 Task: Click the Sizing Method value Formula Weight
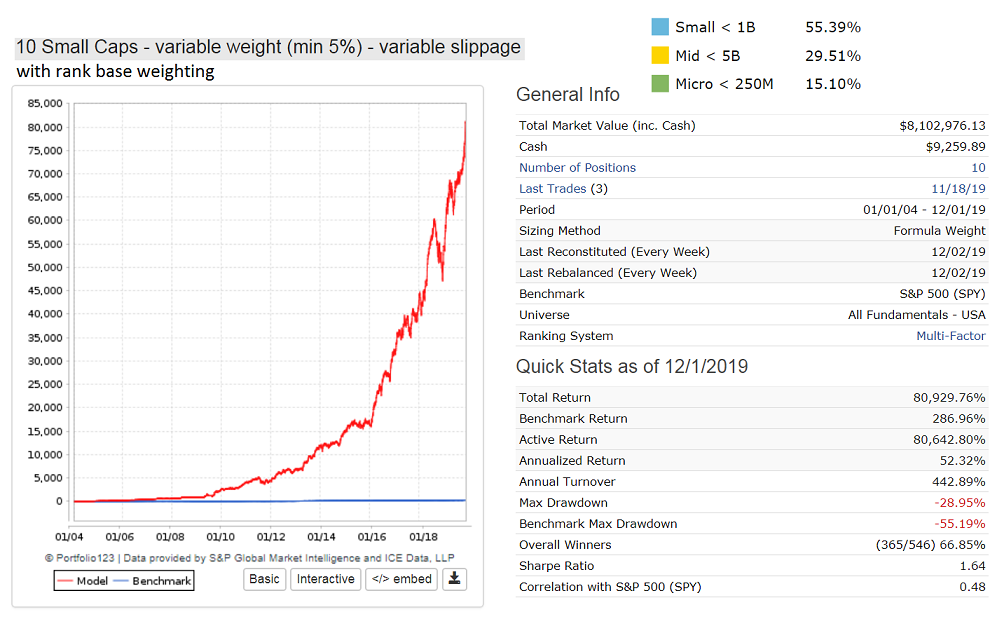click(940, 231)
